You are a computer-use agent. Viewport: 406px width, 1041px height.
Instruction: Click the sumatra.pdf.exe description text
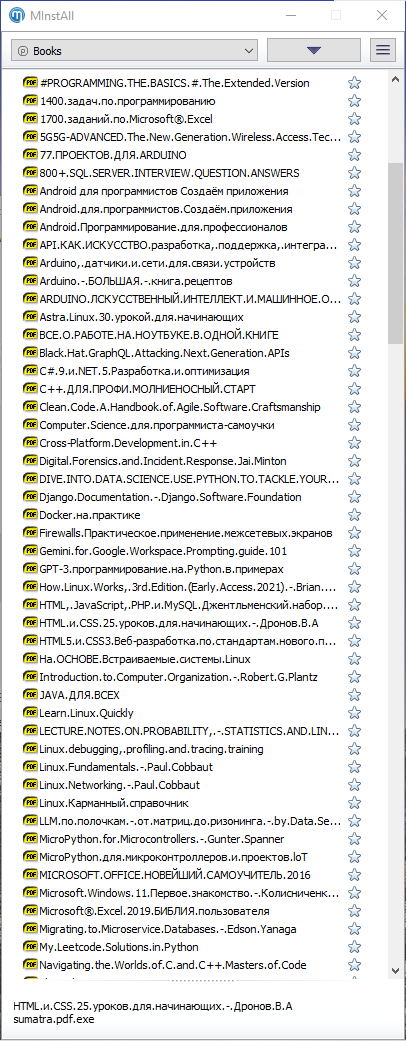pyautogui.click(x=54, y=1018)
